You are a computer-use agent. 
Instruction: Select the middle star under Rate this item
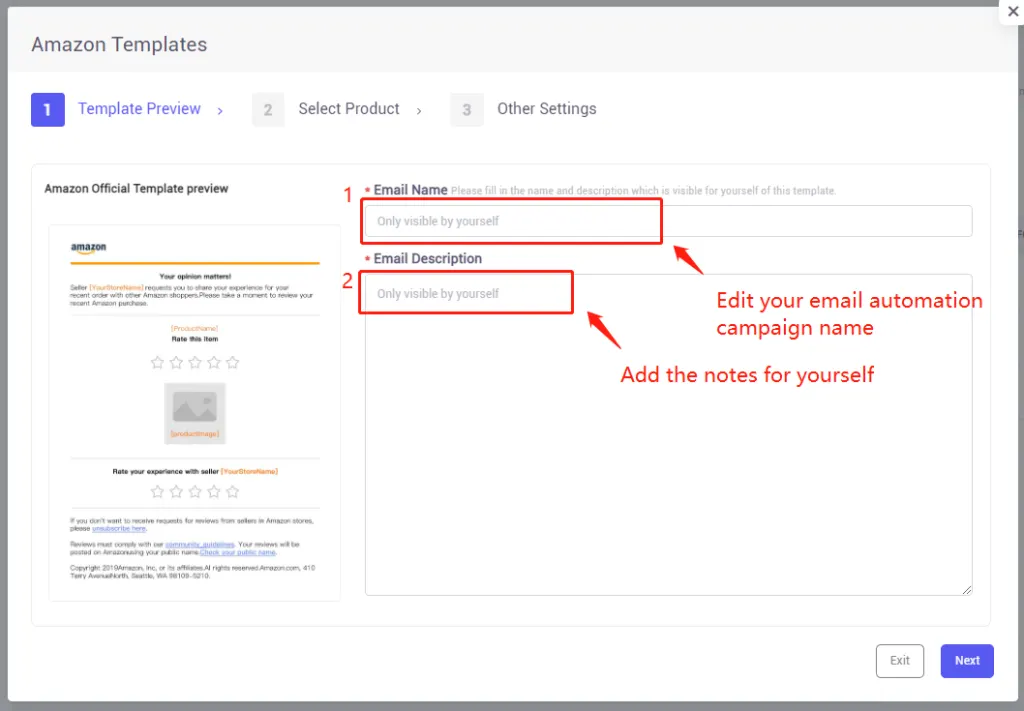tap(196, 363)
